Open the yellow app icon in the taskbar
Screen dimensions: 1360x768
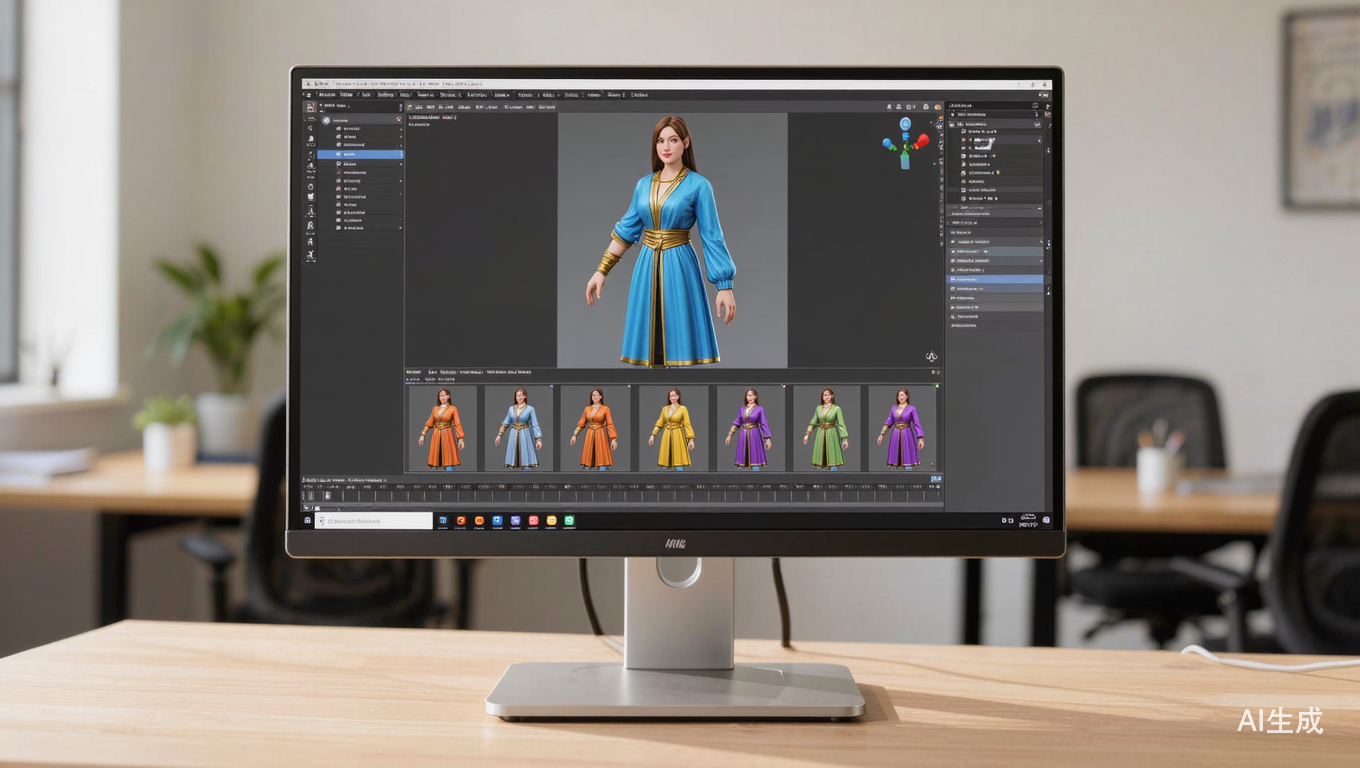551,521
